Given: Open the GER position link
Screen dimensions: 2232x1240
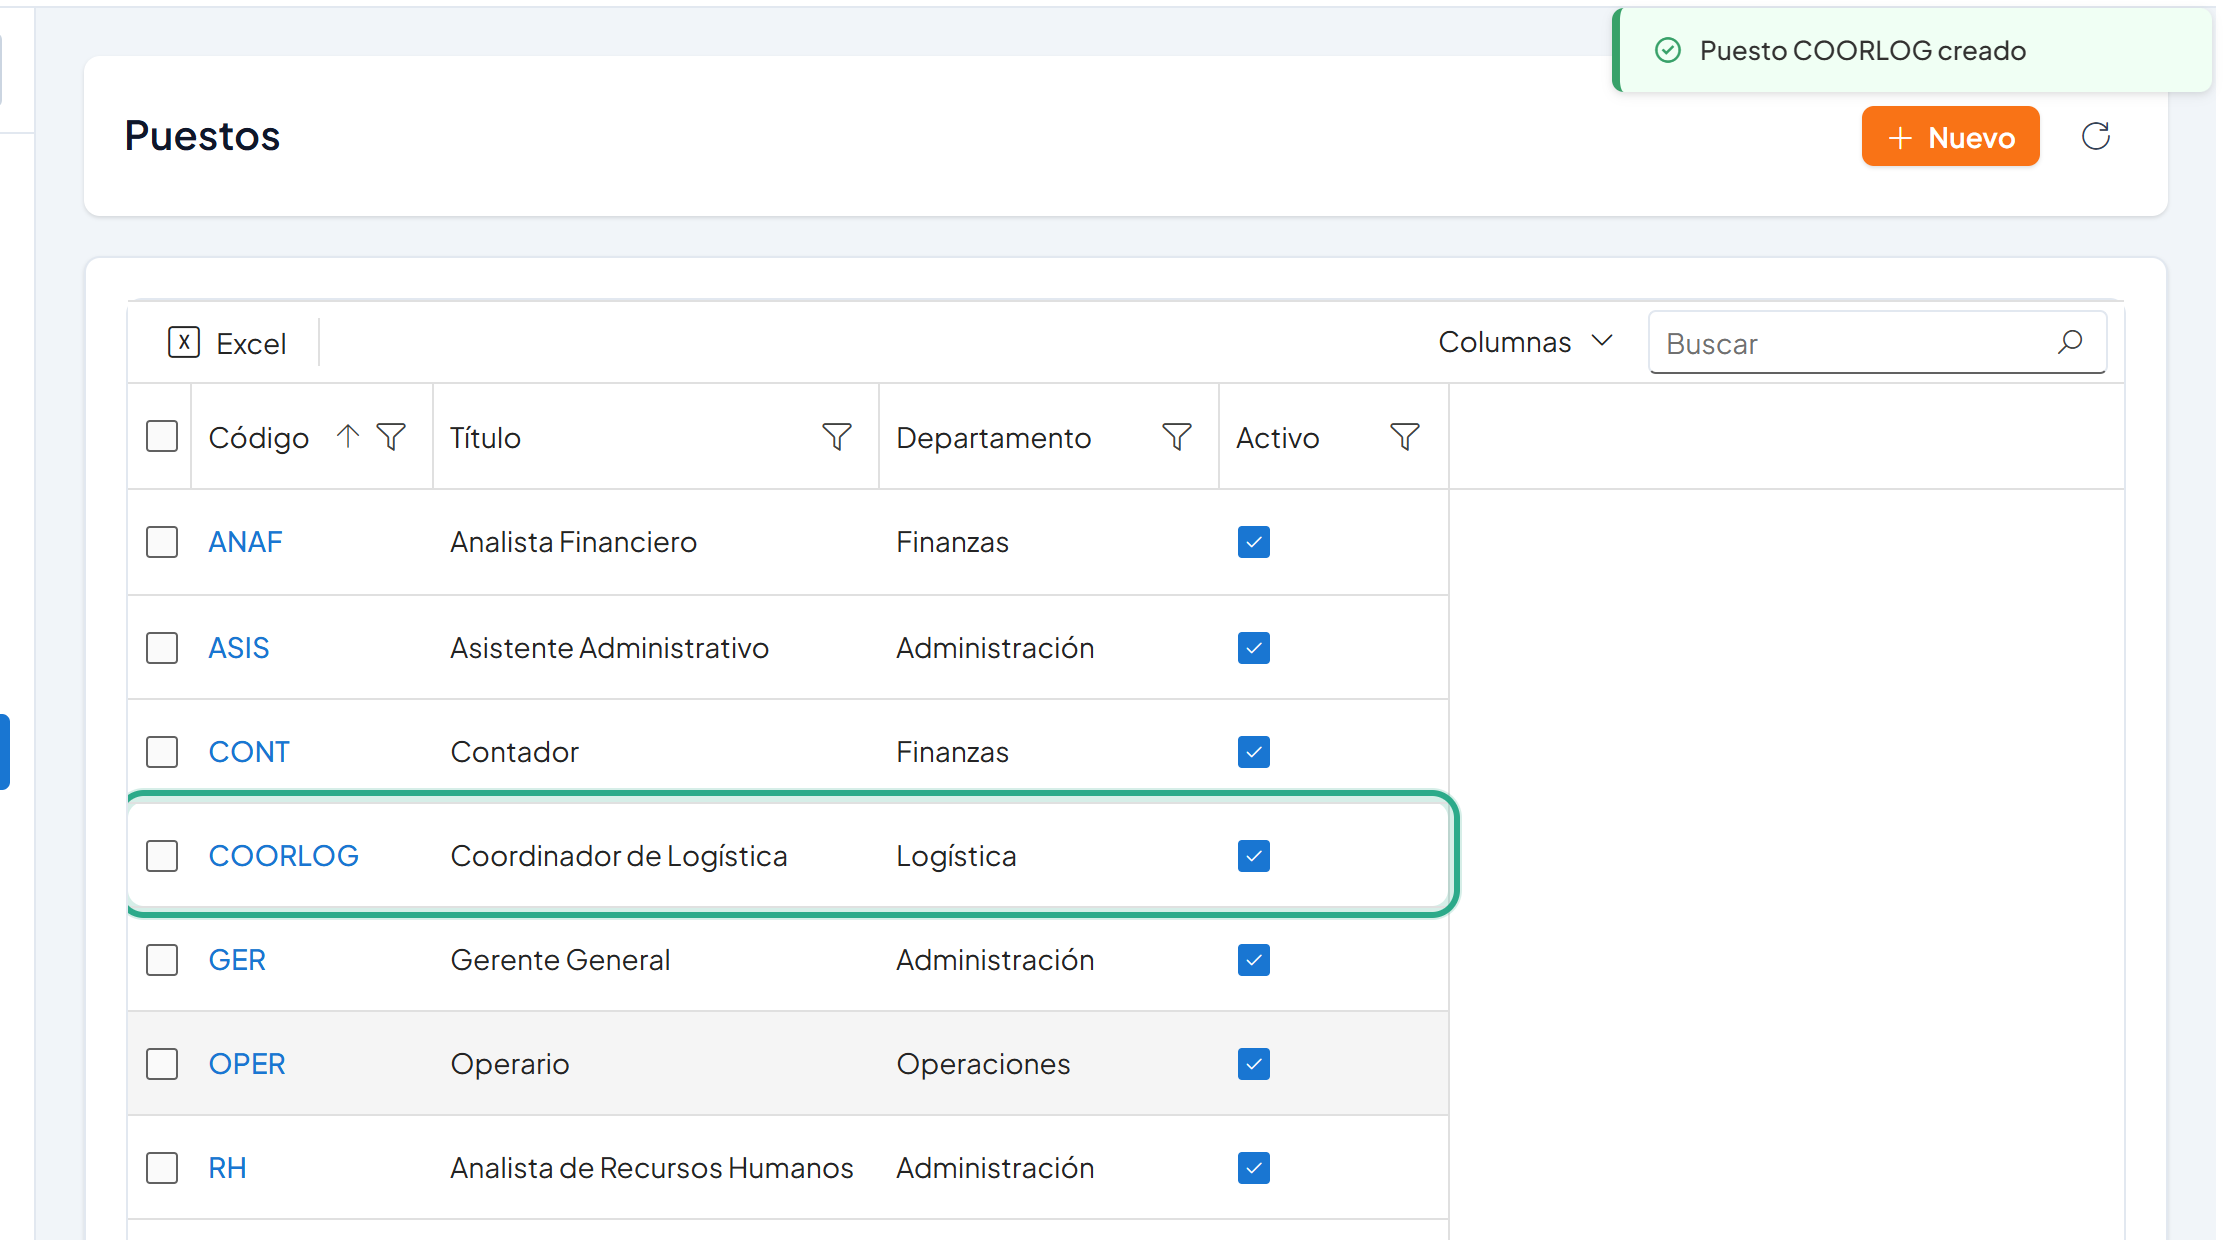Looking at the screenshot, I should (237, 960).
